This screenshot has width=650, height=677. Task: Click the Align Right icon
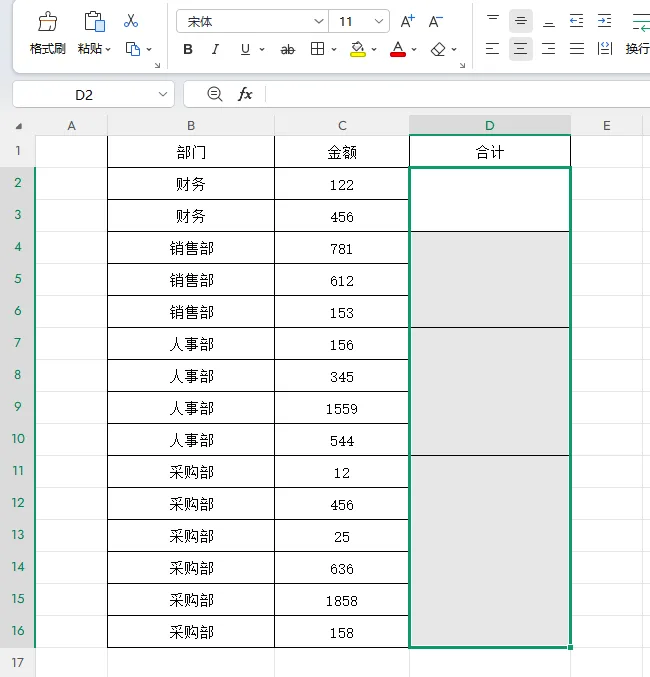coord(549,48)
